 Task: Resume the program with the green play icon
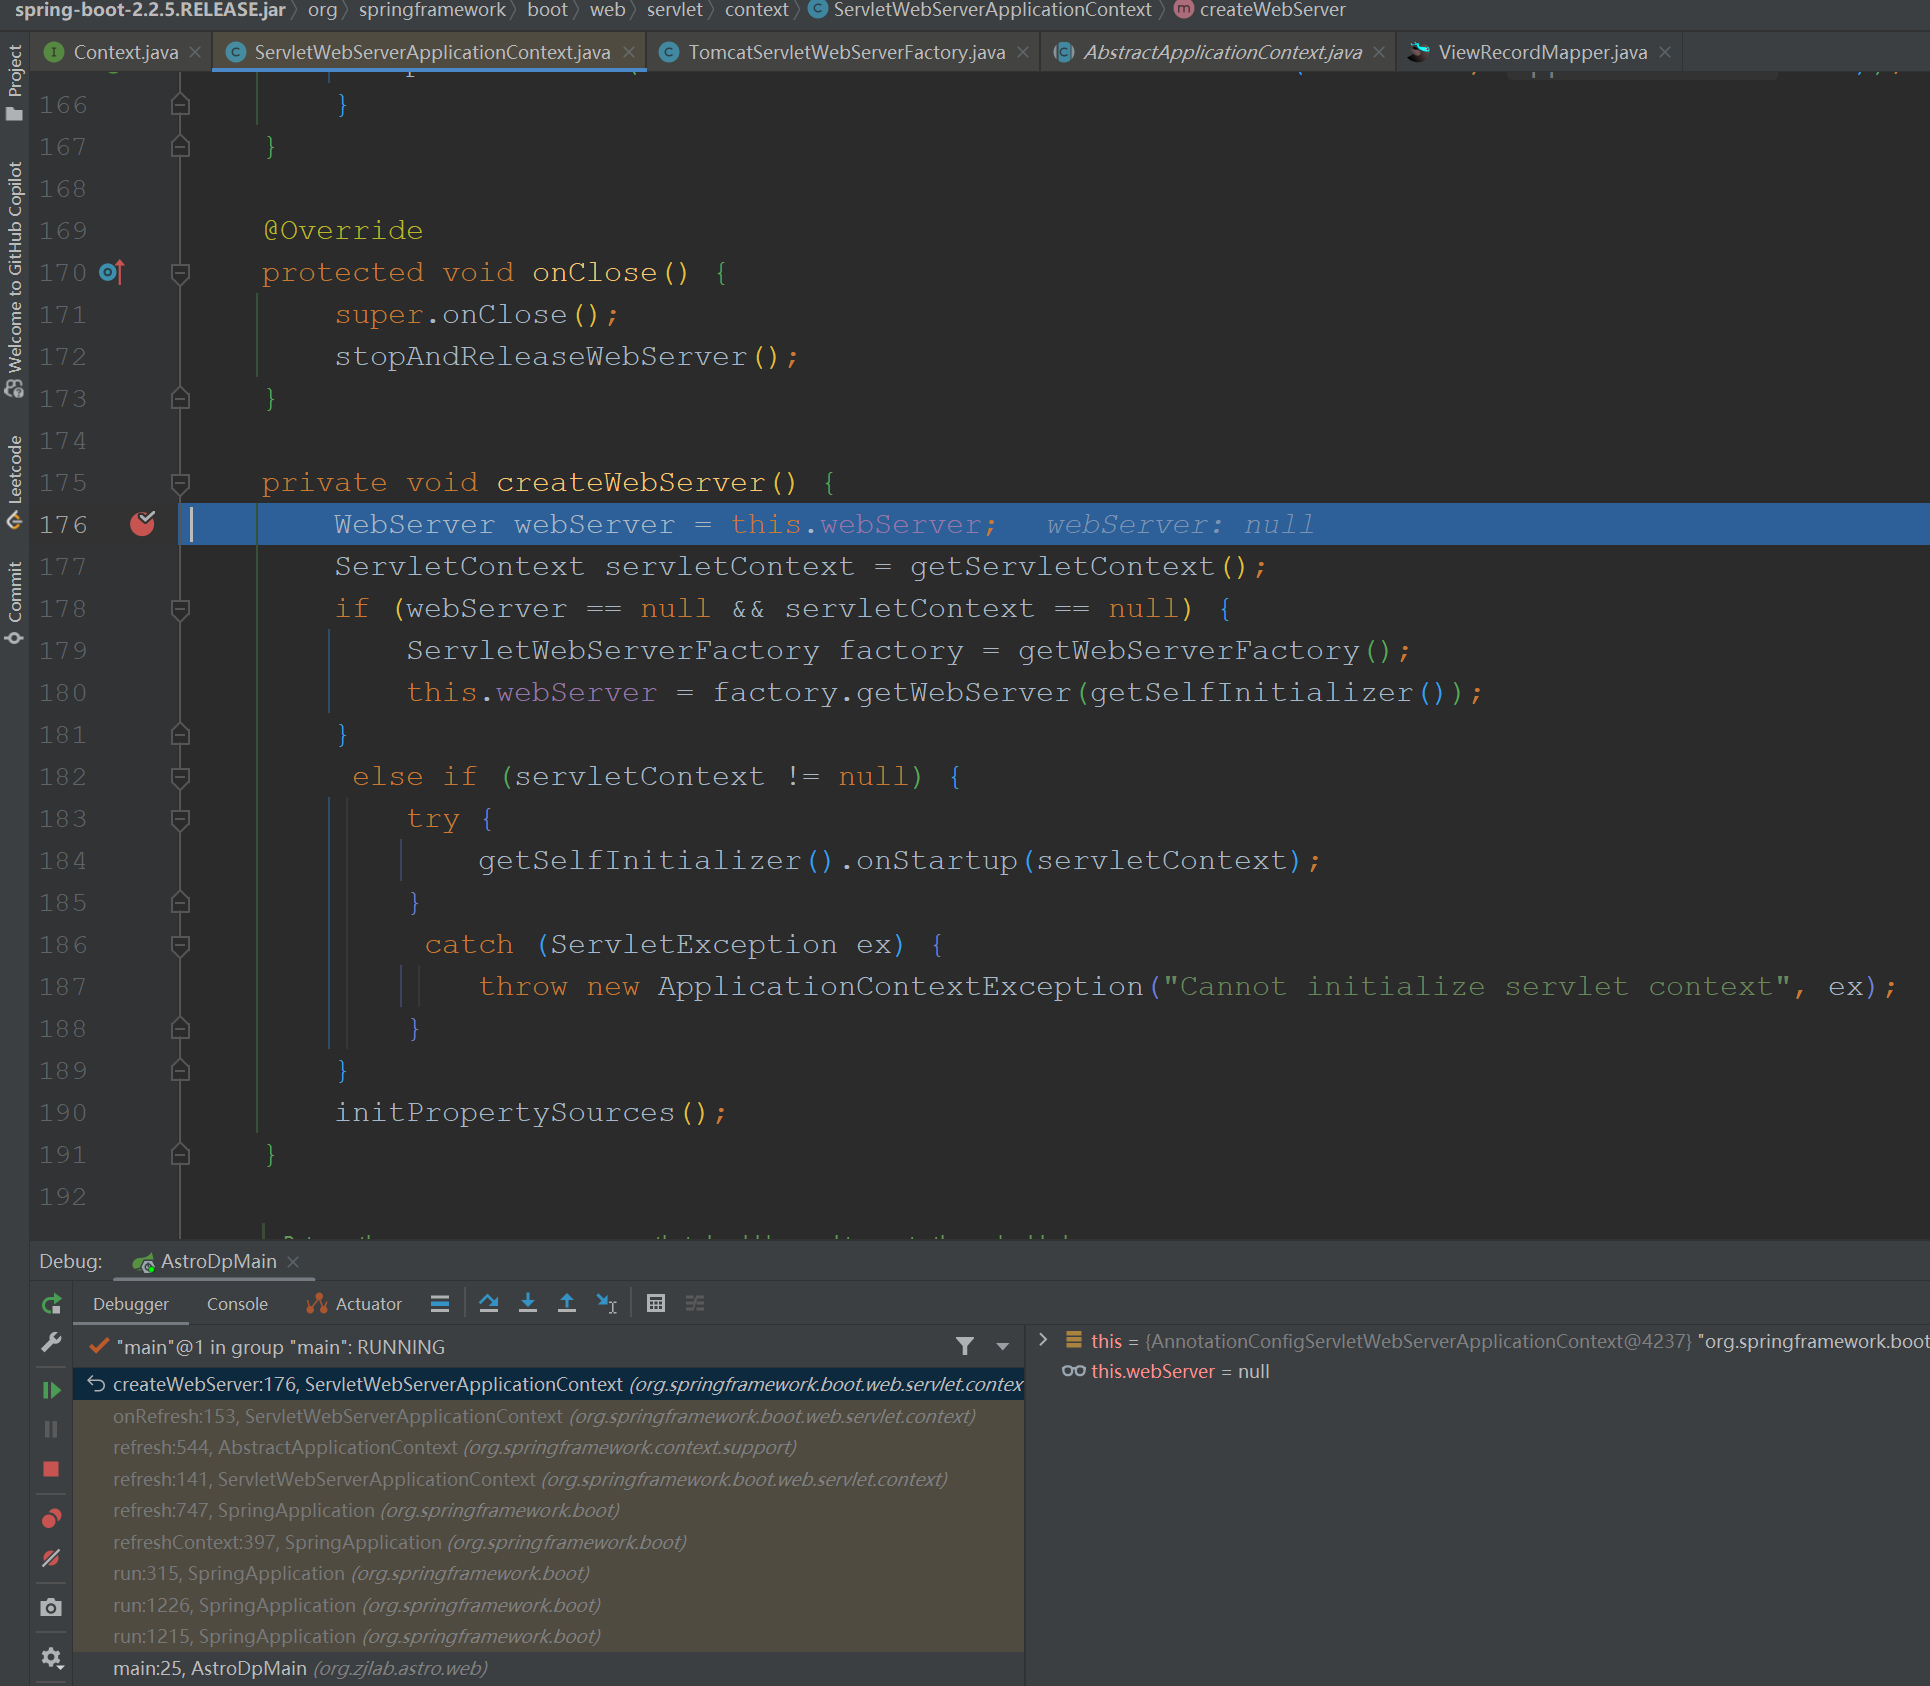tap(51, 1390)
